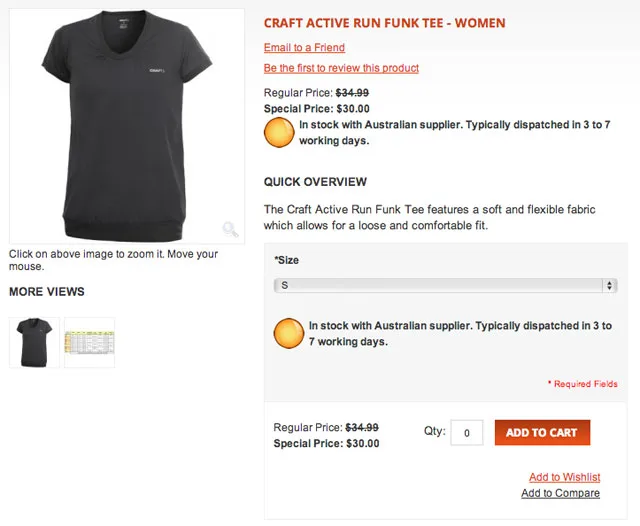Click the Add to Compare link
640x526 pixels.
pos(560,493)
